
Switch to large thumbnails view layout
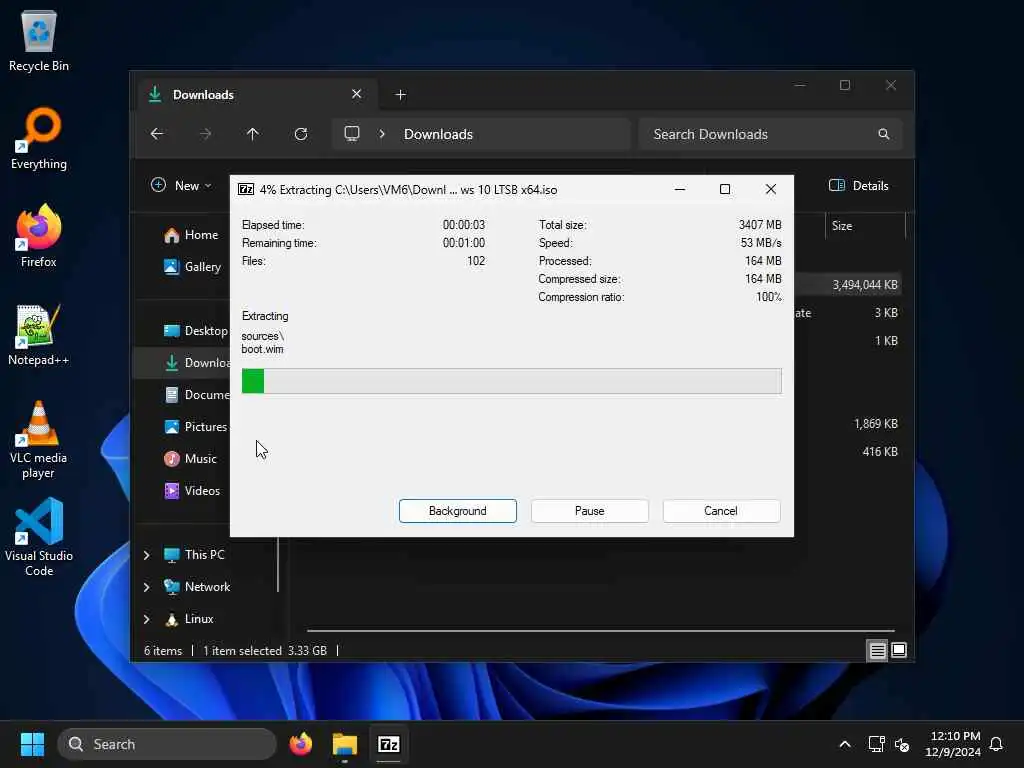899,650
